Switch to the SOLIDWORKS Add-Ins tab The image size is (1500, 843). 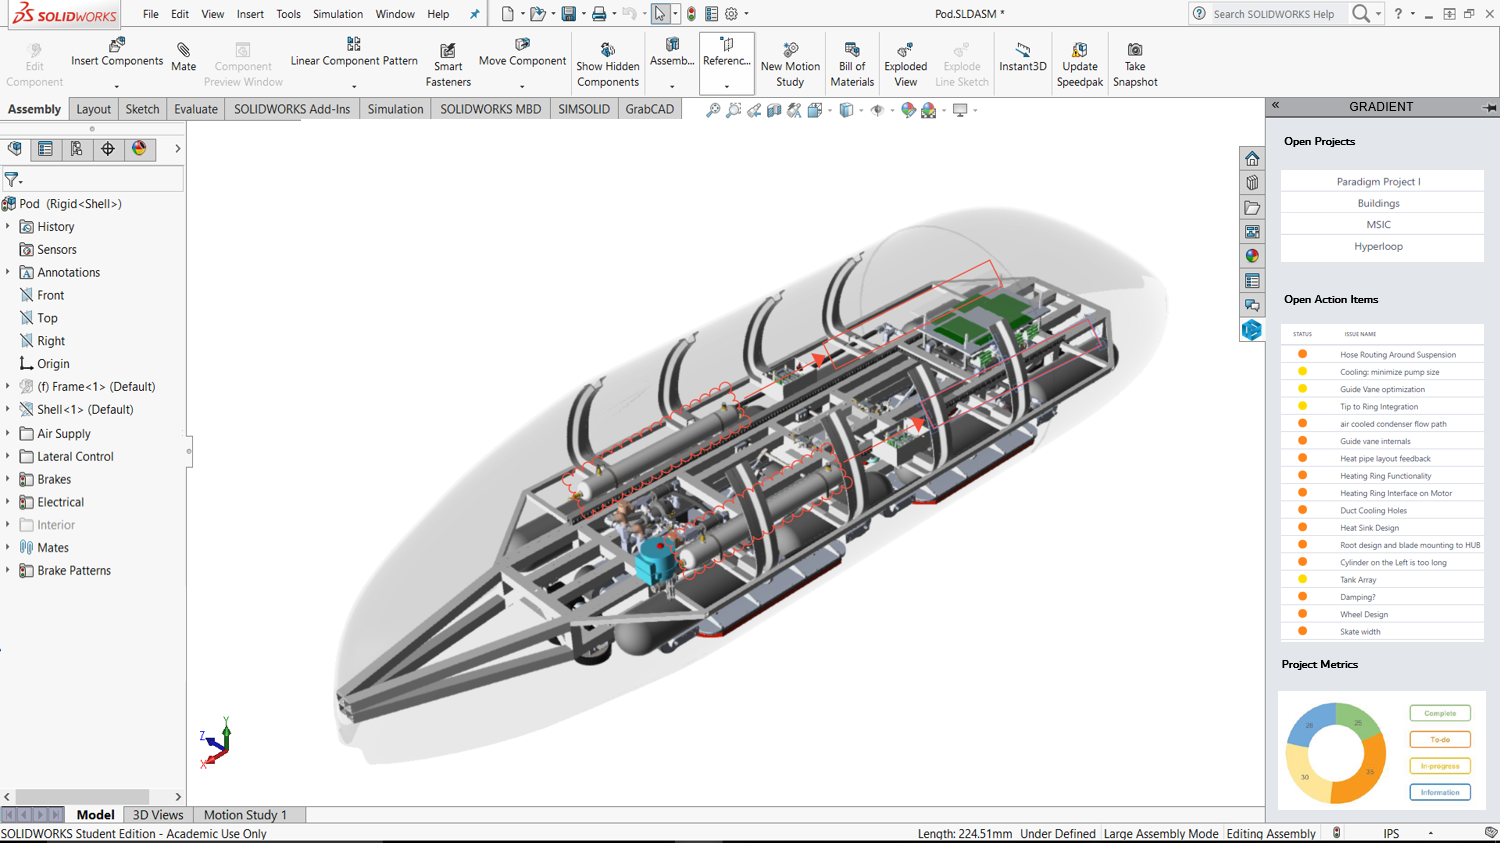(x=292, y=109)
